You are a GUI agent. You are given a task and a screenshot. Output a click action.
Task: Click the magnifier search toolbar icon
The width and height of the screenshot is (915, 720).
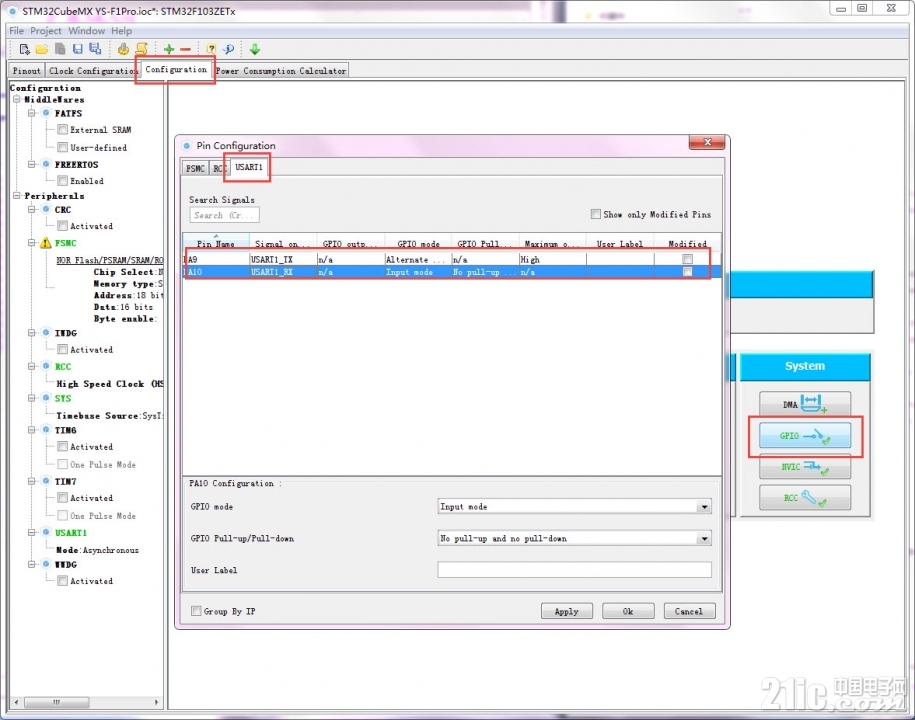pos(229,50)
